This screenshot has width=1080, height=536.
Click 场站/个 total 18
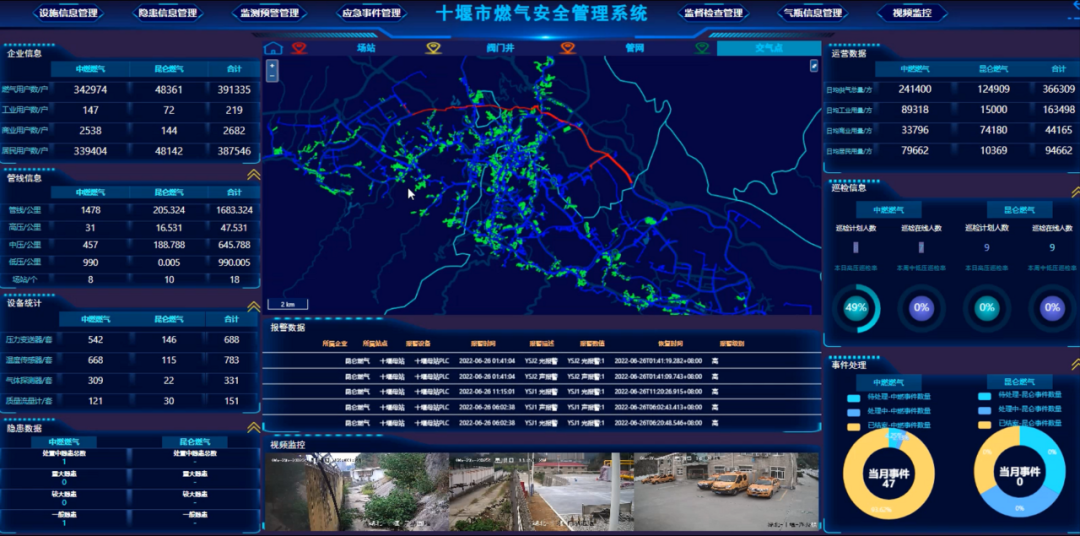[234, 280]
